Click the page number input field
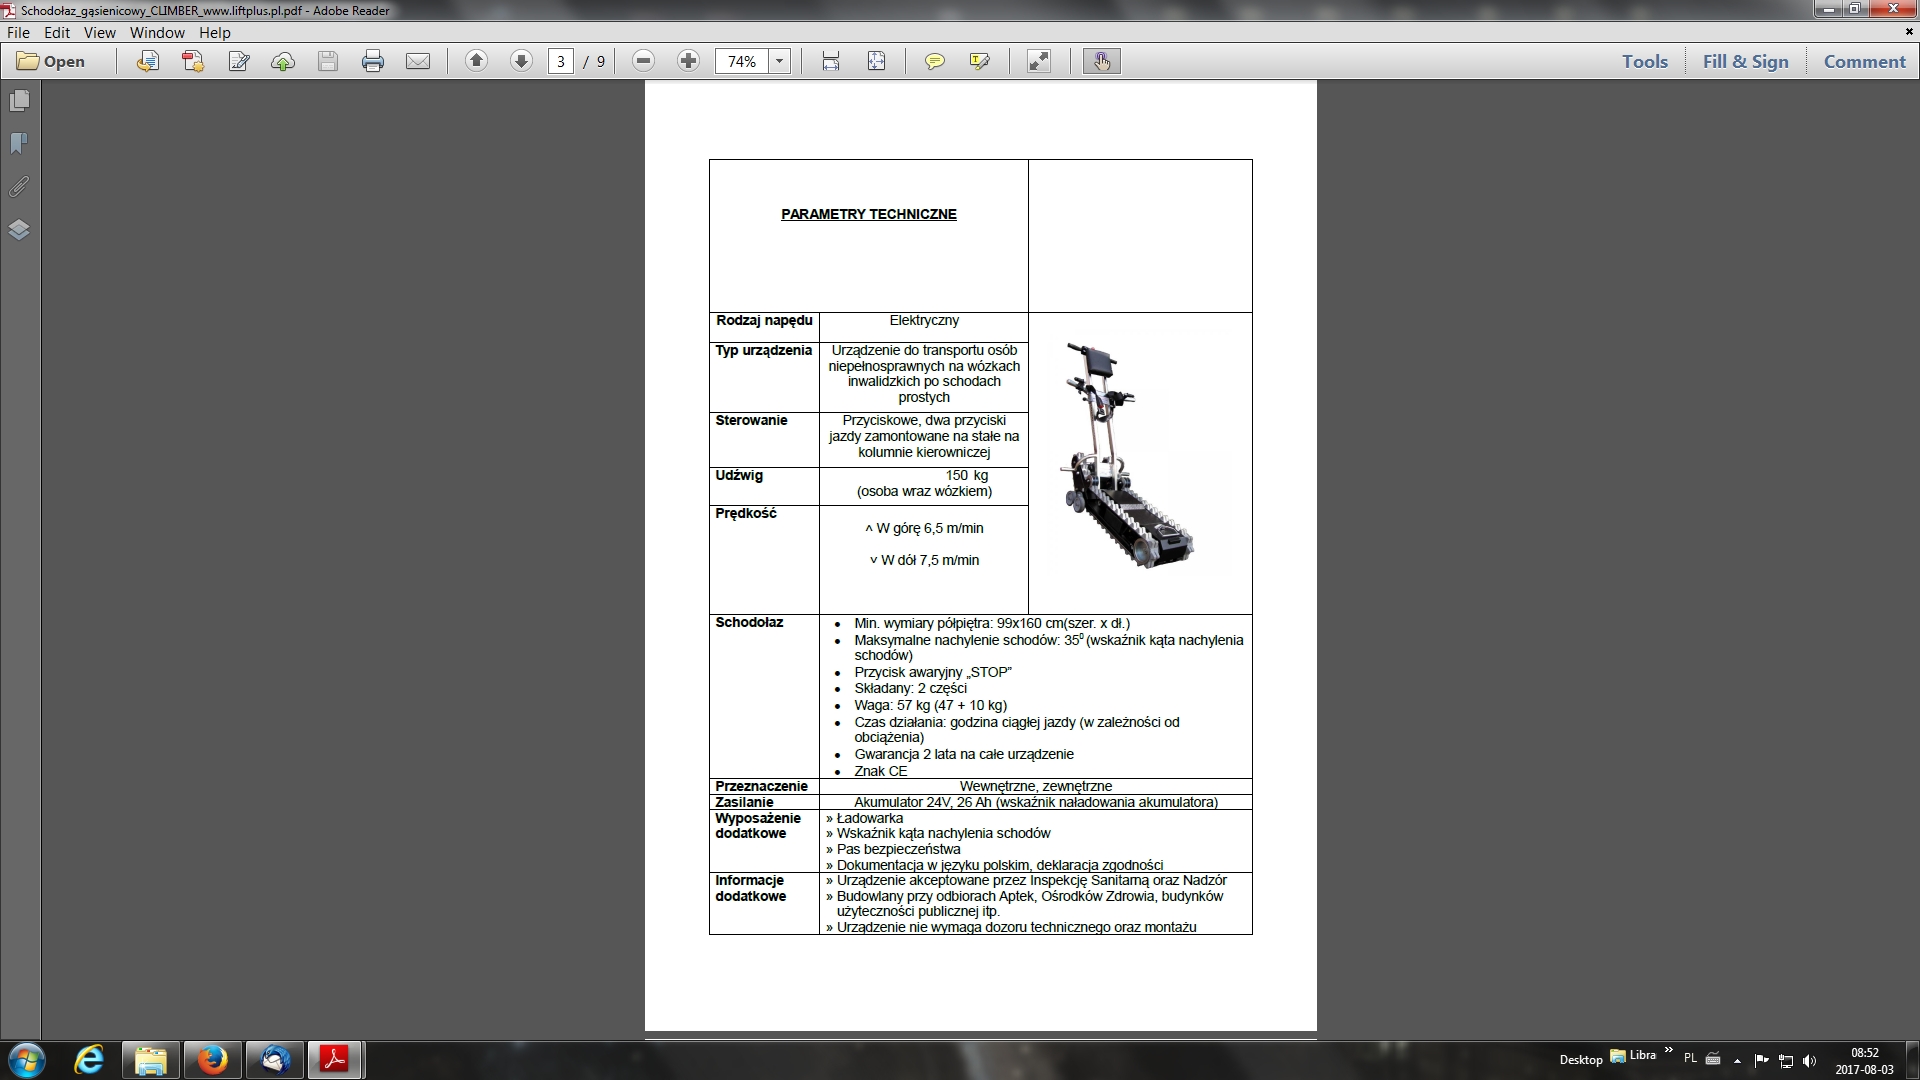Screen dimensions: 1920x1080 pyautogui.click(x=560, y=62)
